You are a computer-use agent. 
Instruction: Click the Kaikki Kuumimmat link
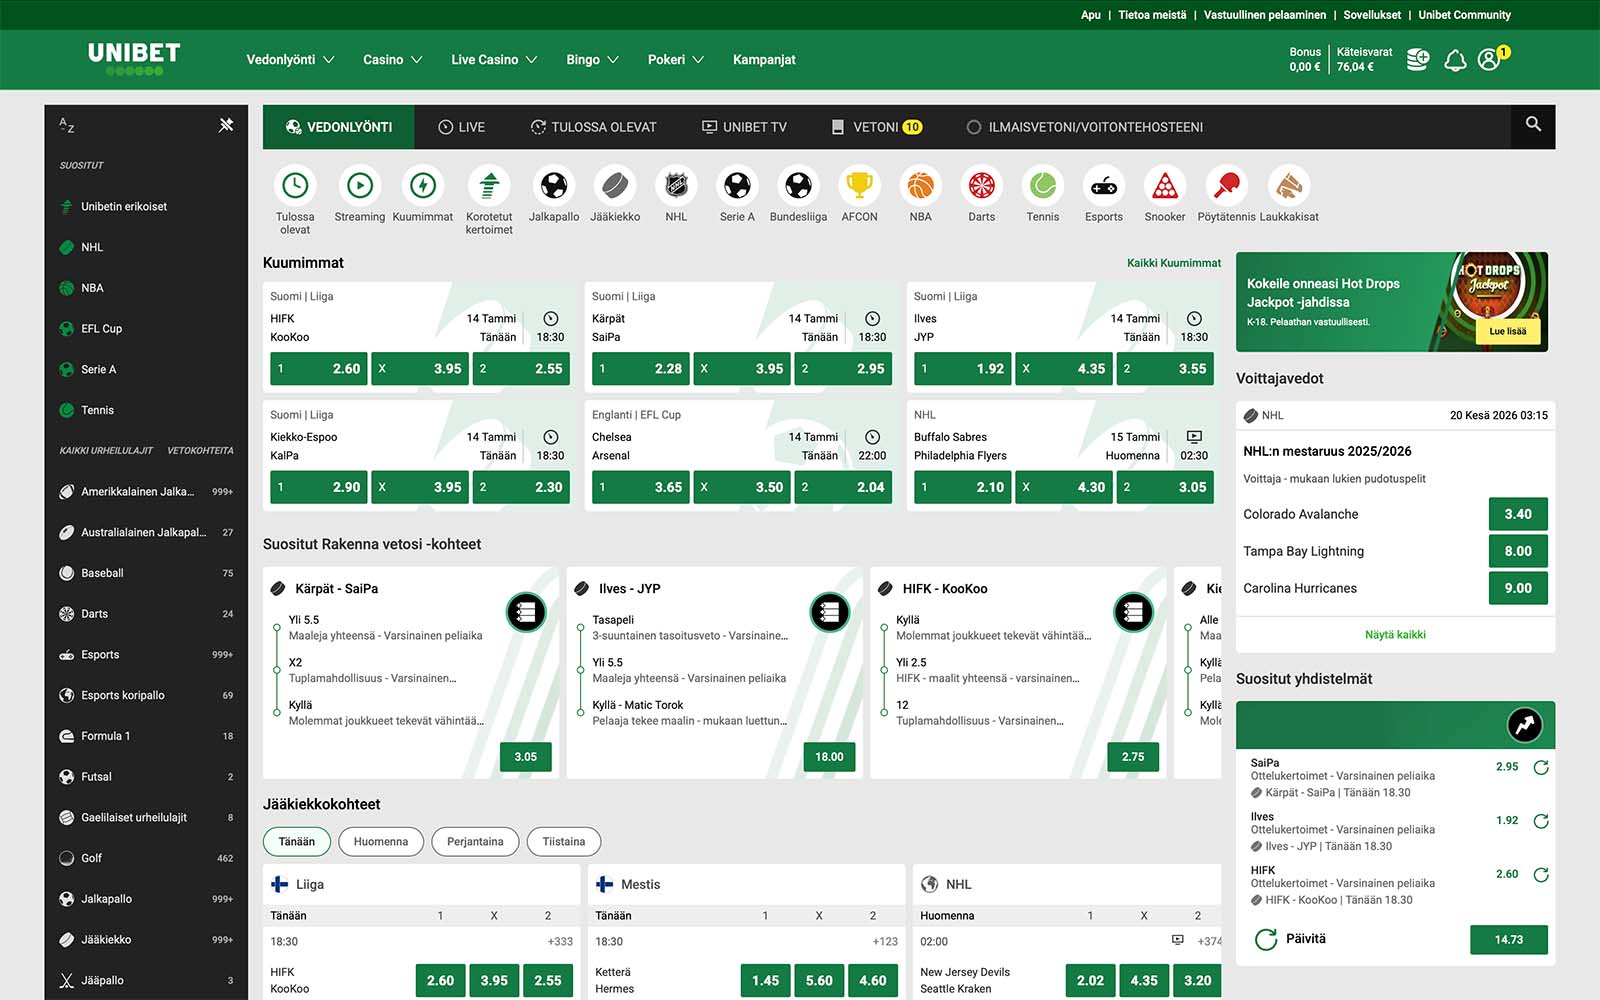click(x=1173, y=263)
